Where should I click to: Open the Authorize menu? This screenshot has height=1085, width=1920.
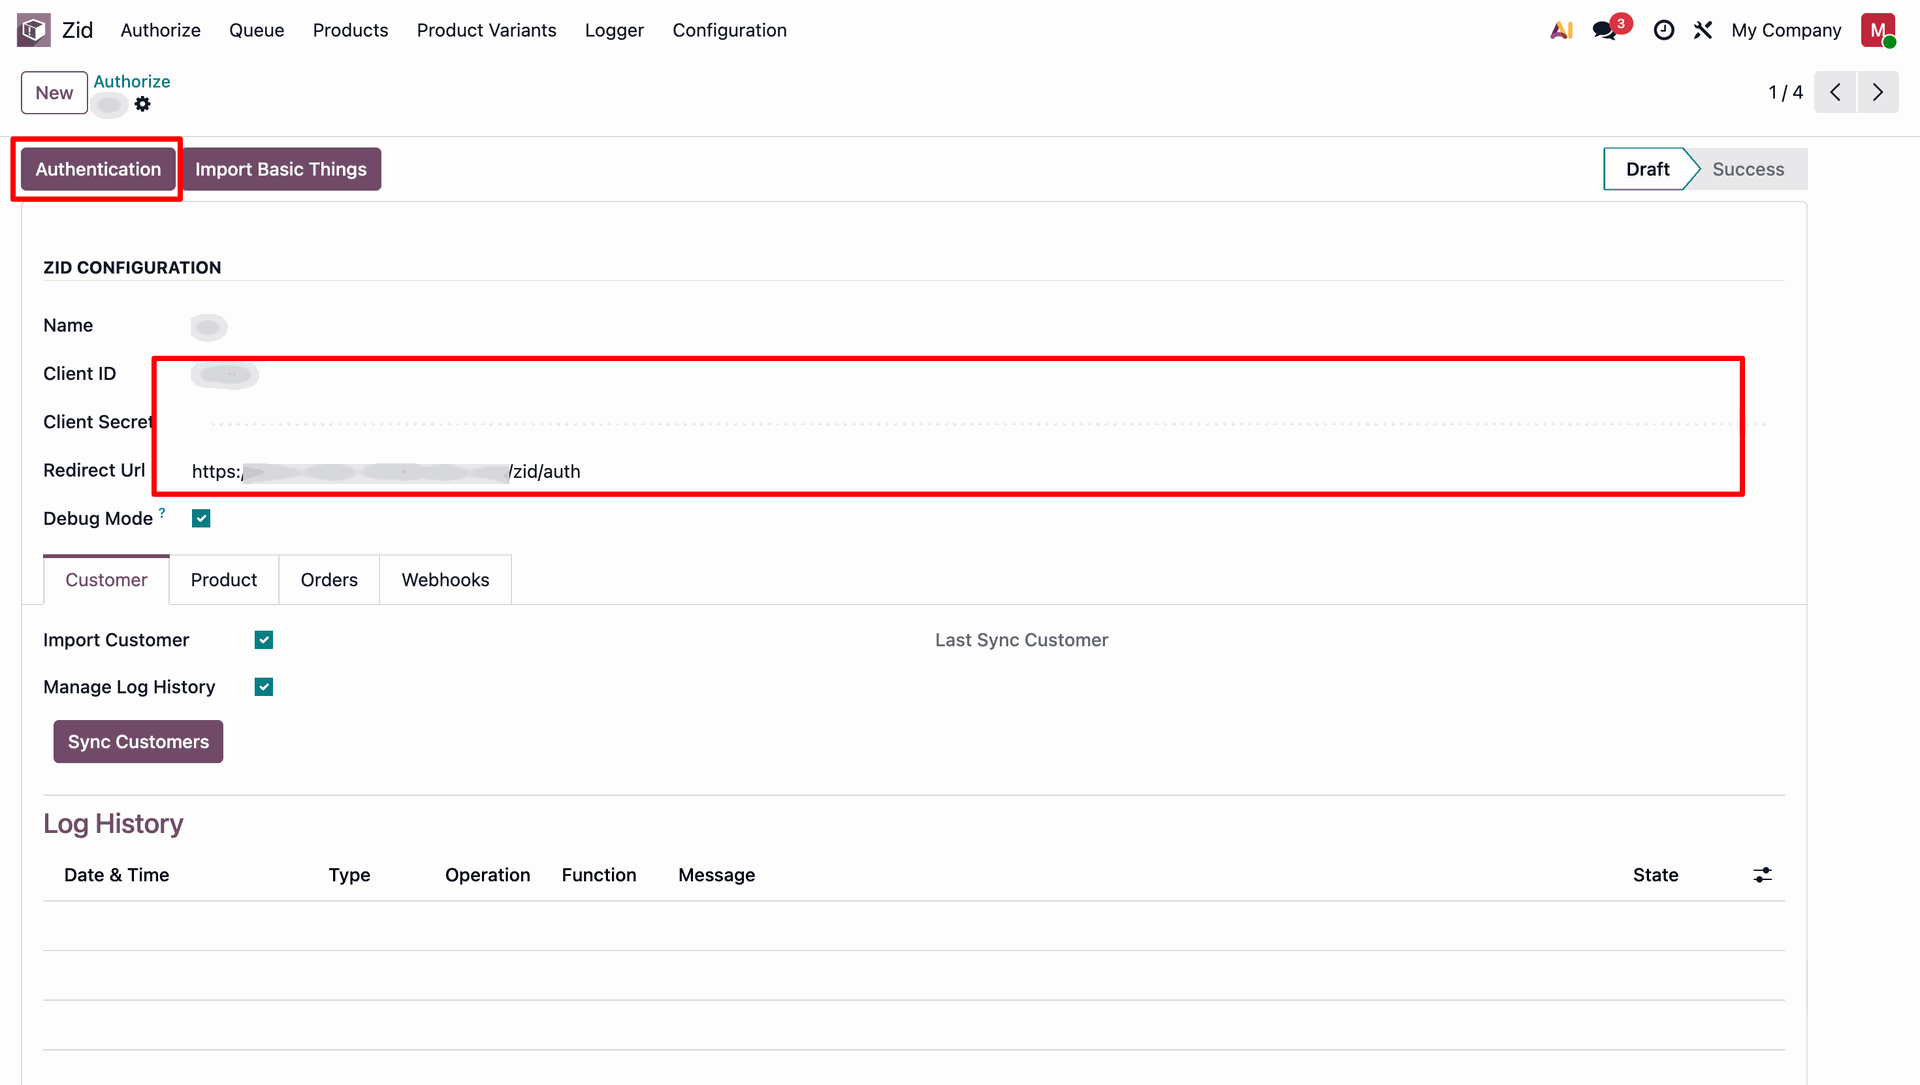click(160, 30)
